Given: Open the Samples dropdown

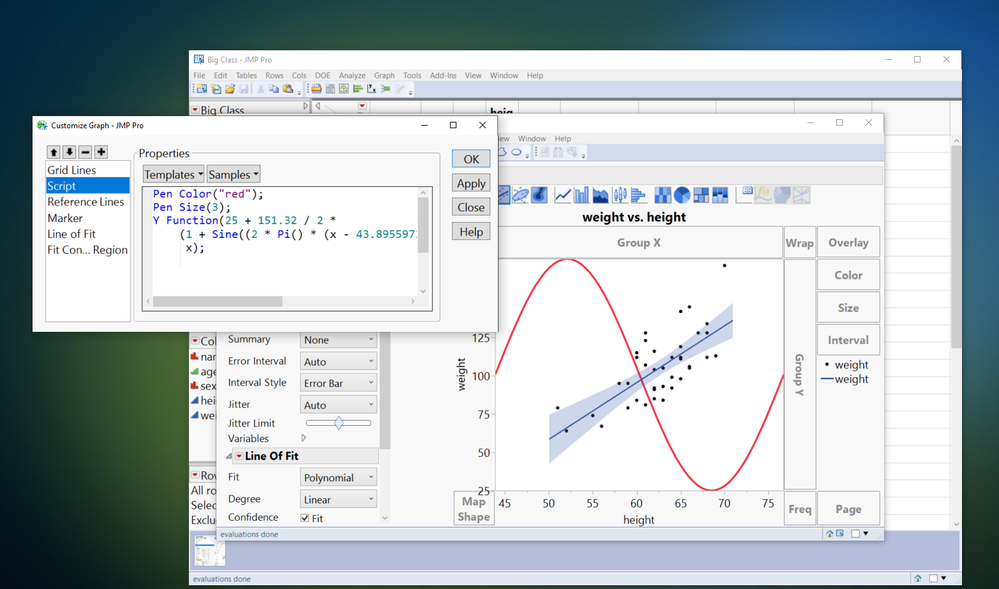Looking at the screenshot, I should pyautogui.click(x=233, y=174).
